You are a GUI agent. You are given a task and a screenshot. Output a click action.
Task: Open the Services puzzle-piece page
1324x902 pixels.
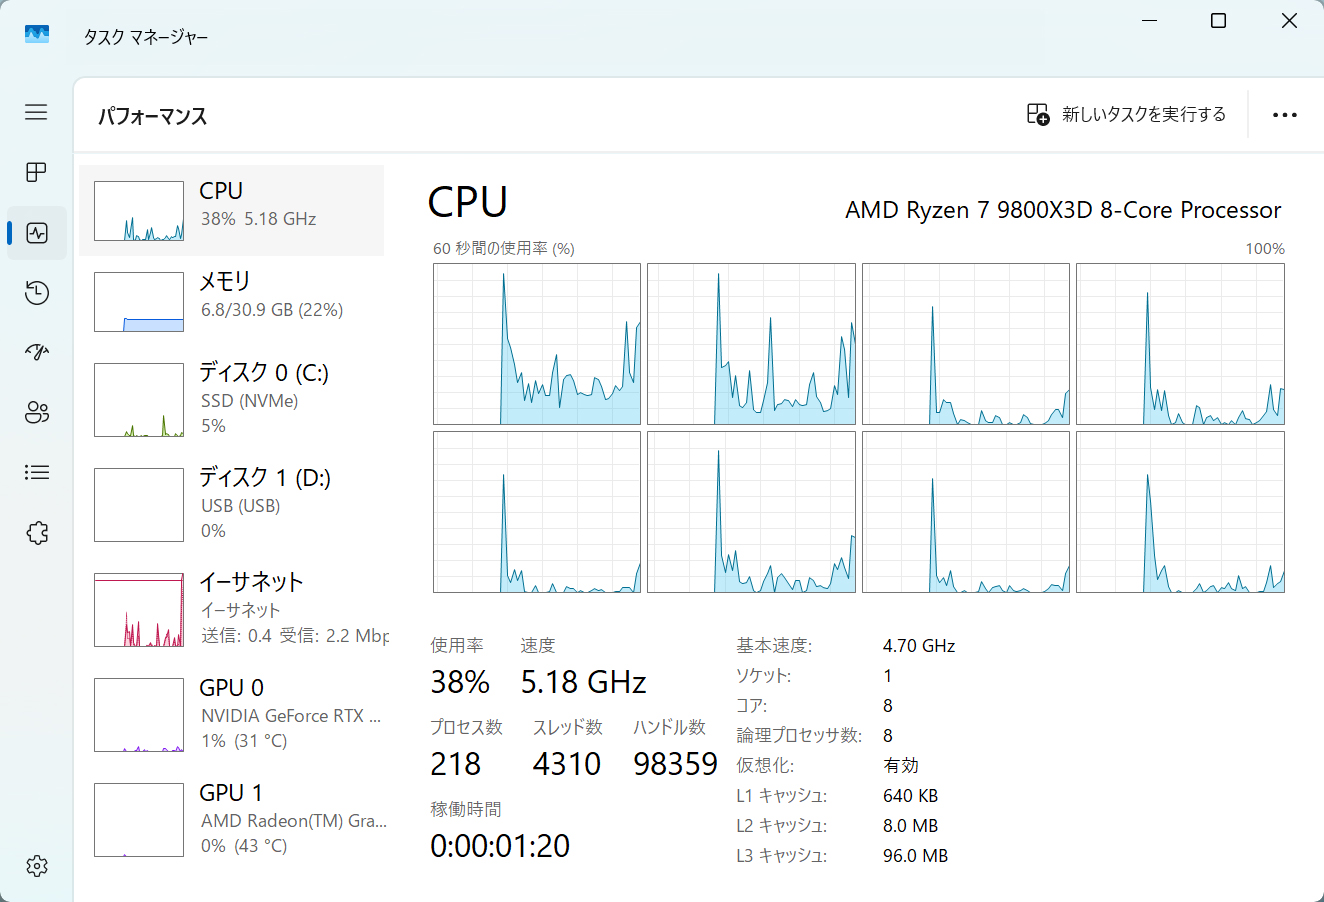point(37,533)
